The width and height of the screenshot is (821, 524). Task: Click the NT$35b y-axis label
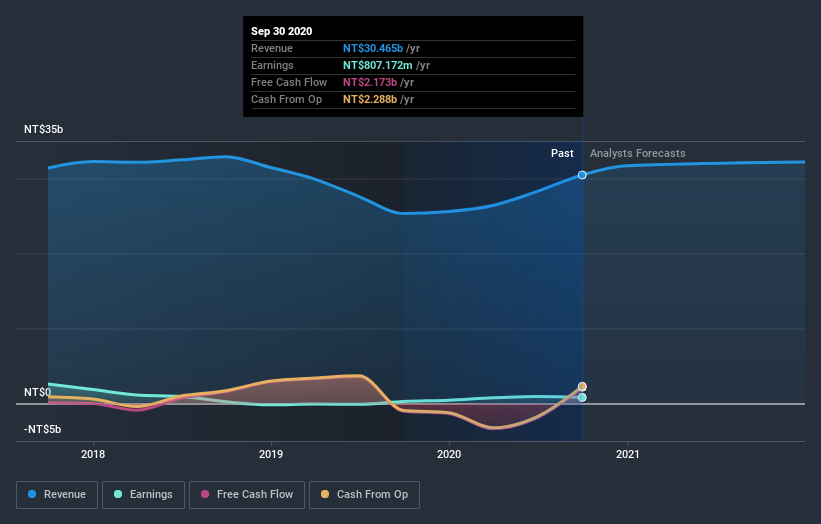click(x=43, y=129)
